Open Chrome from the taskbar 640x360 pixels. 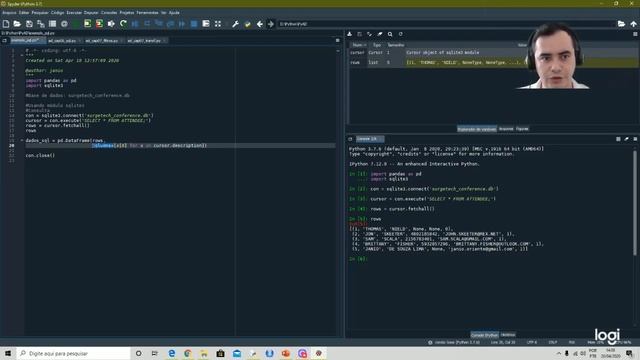(188, 353)
